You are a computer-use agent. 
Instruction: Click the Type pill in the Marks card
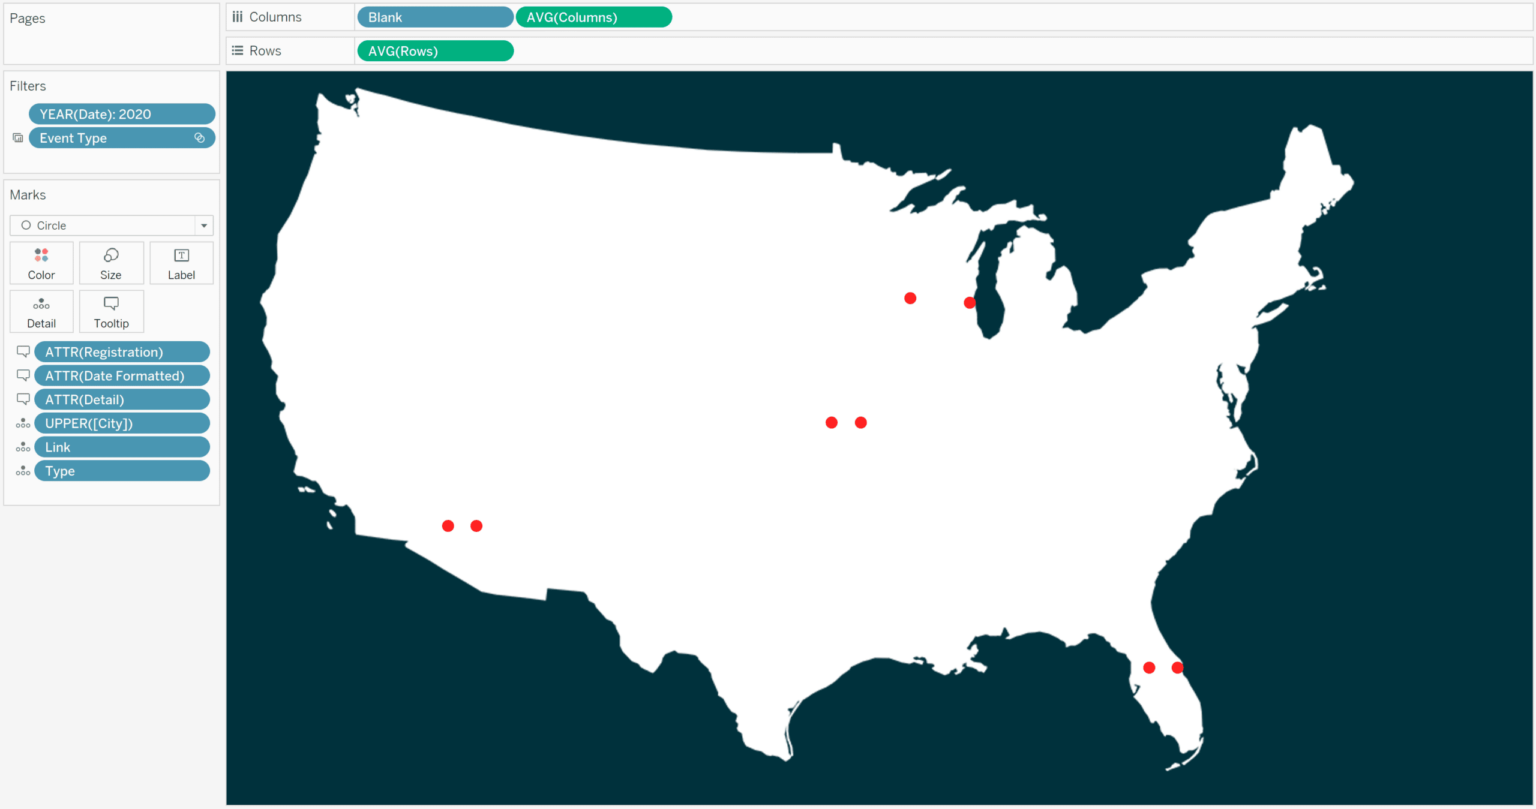pos(121,470)
